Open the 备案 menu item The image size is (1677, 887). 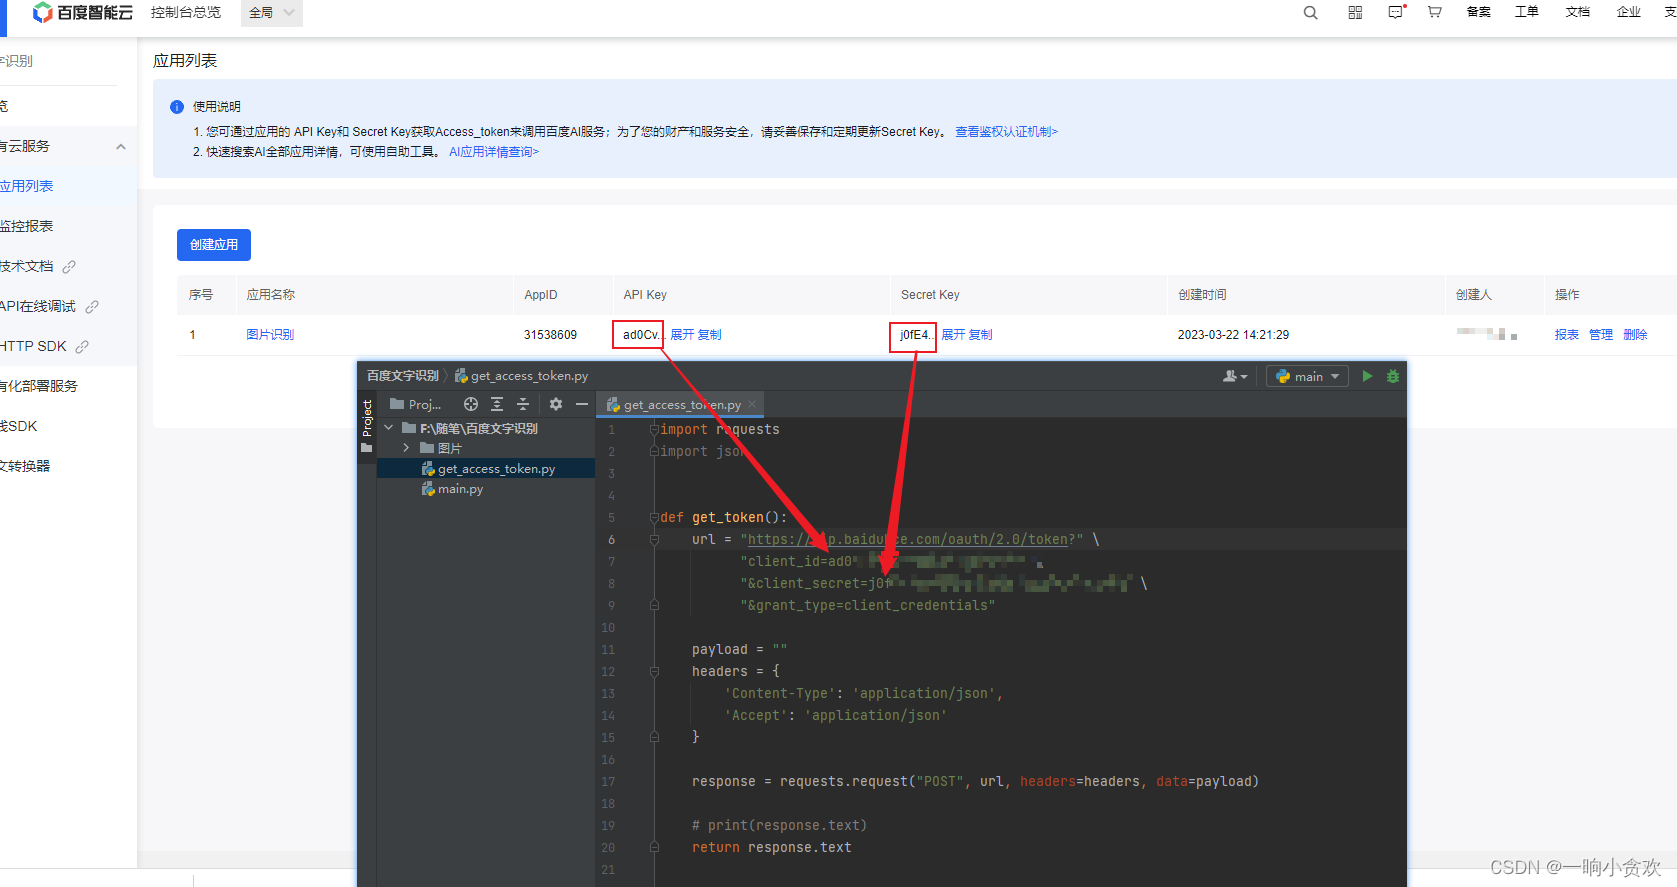(x=1478, y=12)
